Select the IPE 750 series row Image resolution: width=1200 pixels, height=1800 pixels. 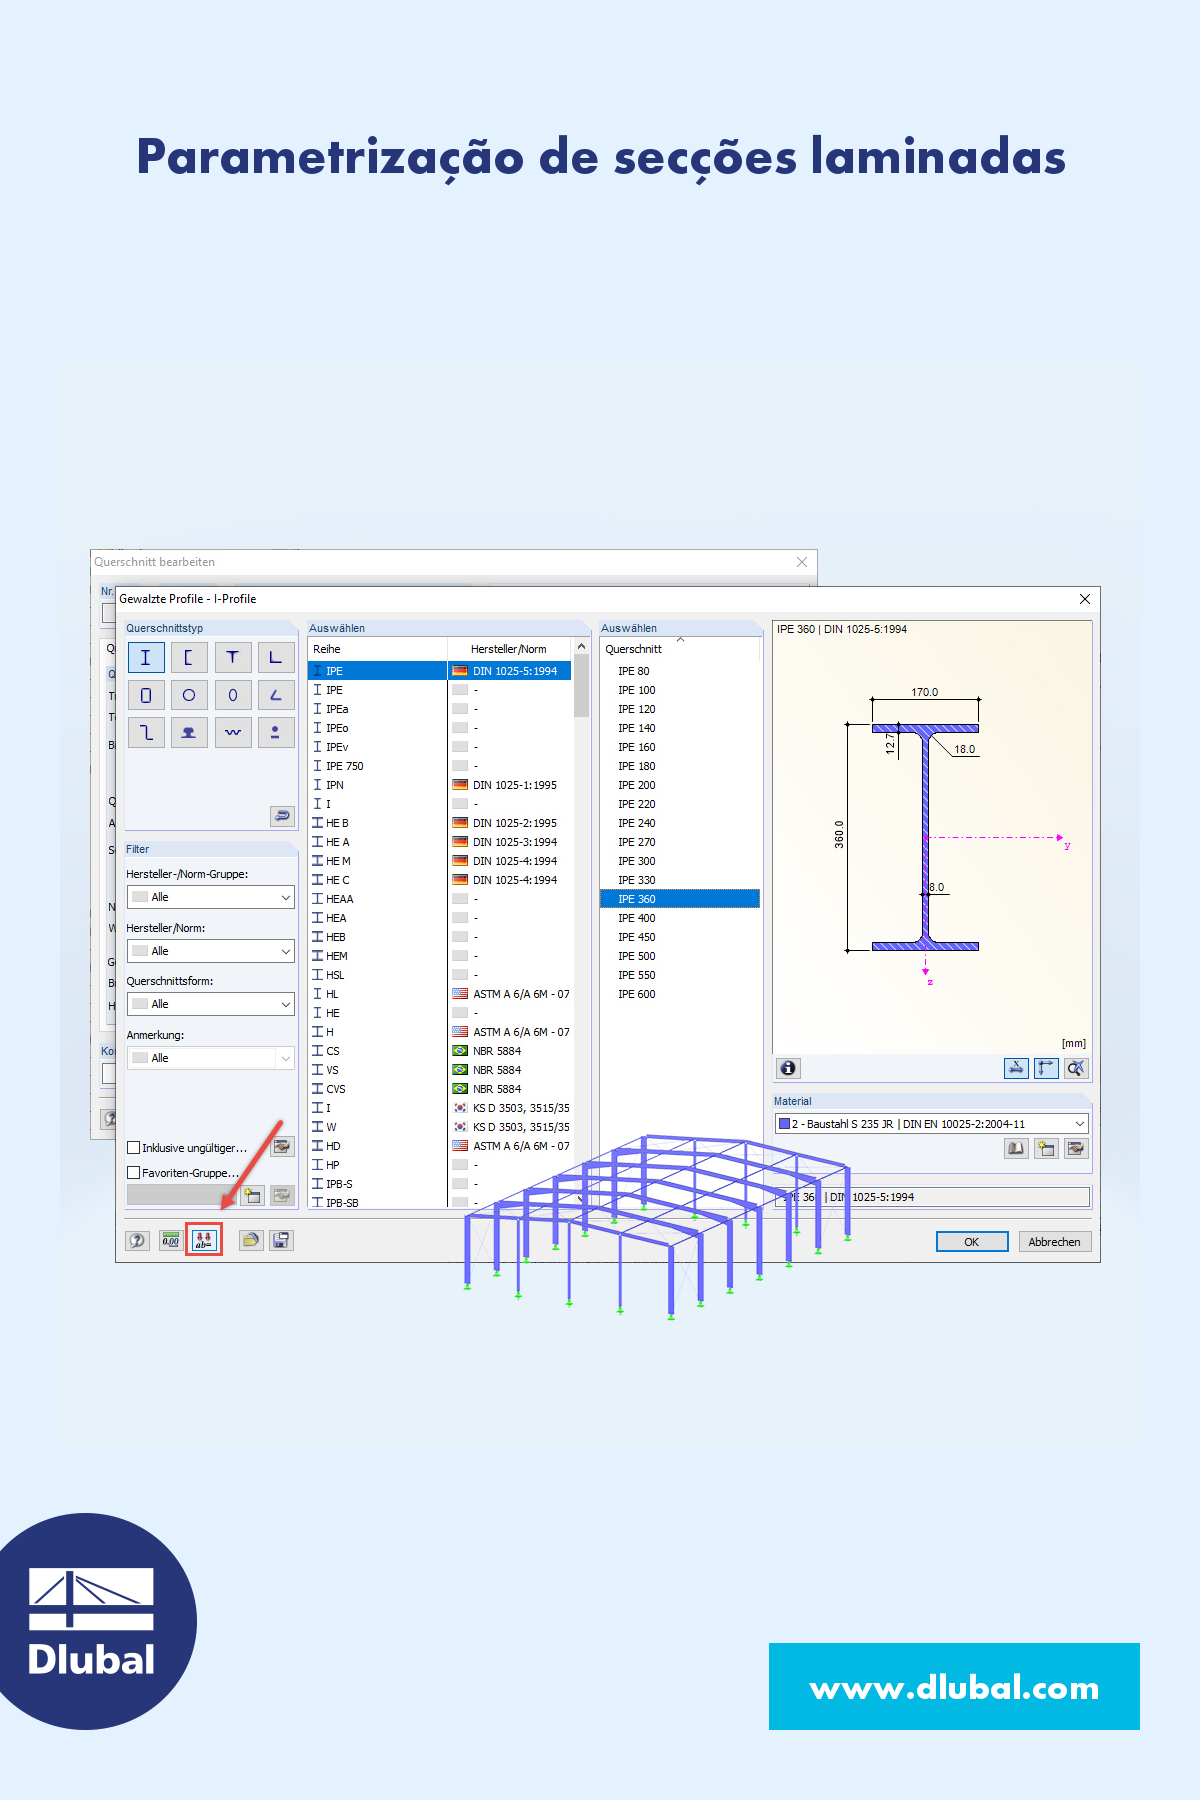coord(440,766)
